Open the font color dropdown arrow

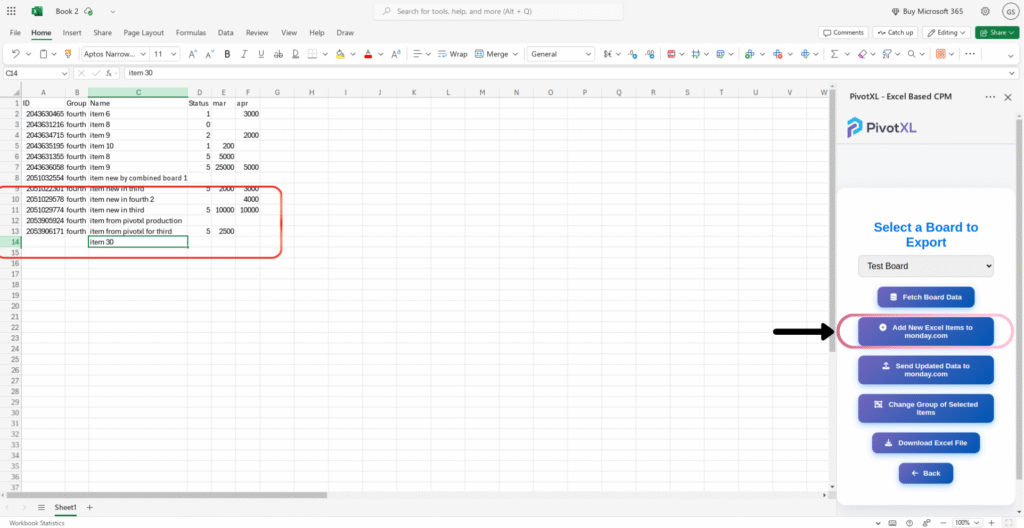point(379,54)
